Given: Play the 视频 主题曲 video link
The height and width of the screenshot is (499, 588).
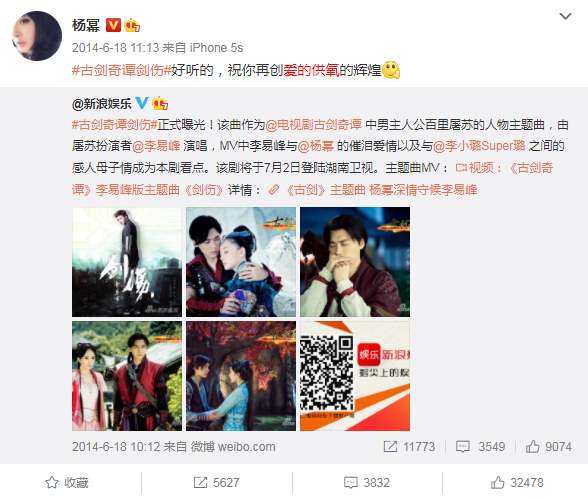Looking at the screenshot, I should [312, 178].
